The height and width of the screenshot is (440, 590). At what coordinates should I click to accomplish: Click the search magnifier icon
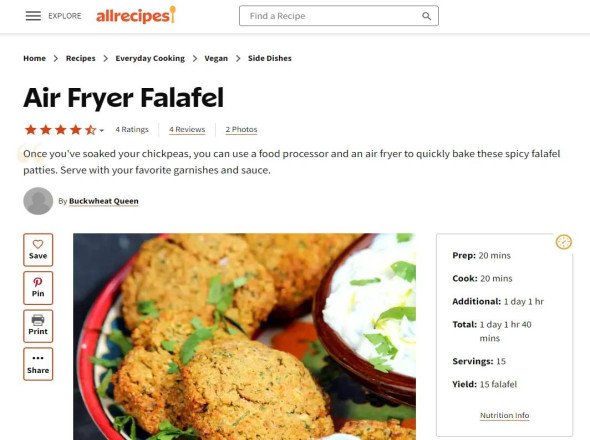(x=426, y=16)
